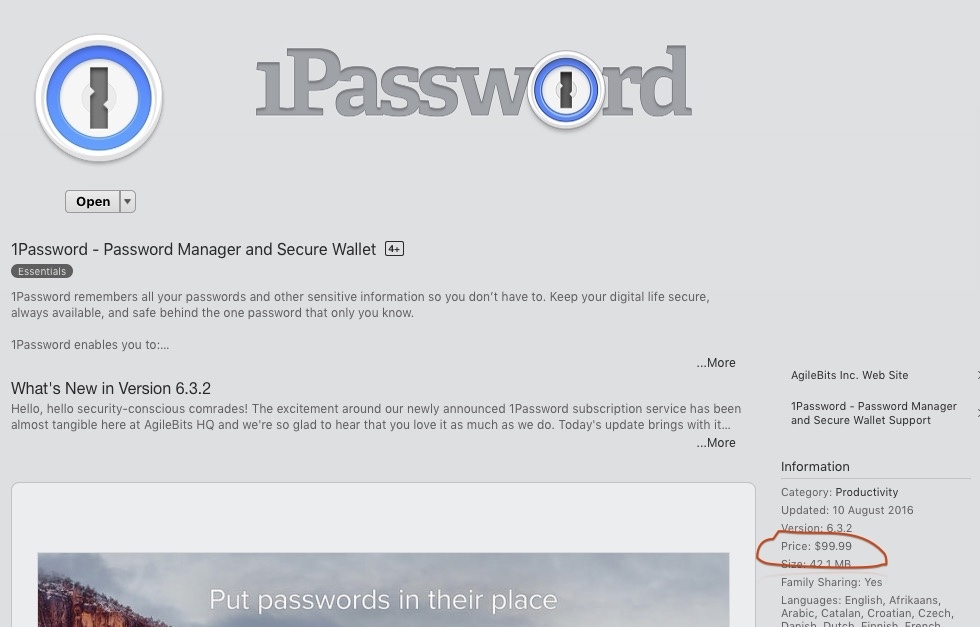Select the Essentials category badge

(x=42, y=271)
